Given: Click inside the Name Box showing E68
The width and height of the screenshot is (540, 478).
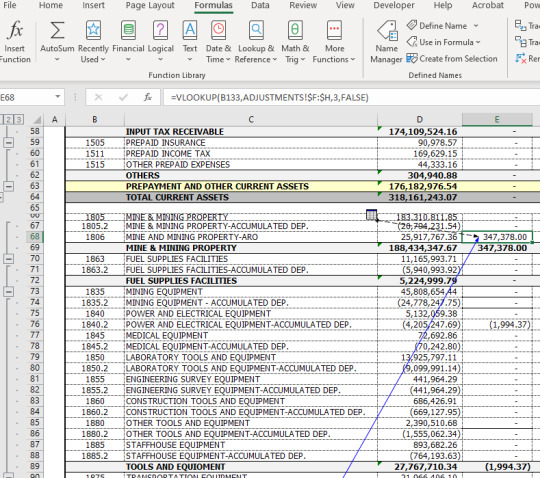Looking at the screenshot, I should pos(25,97).
